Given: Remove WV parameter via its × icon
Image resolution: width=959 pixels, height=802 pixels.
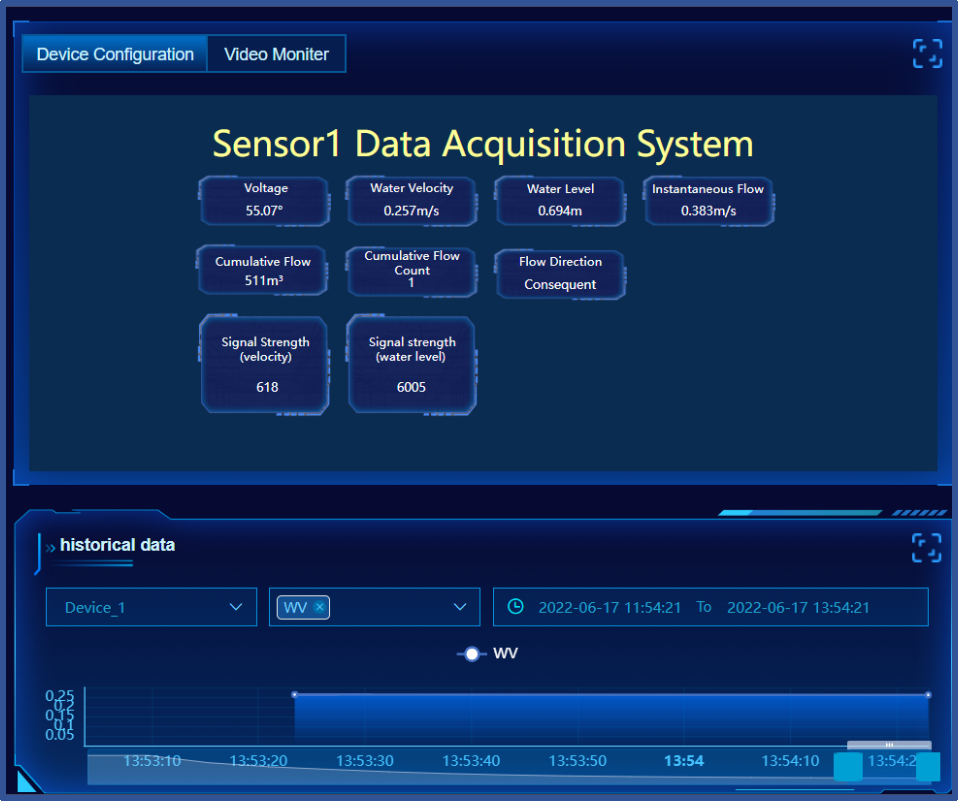Looking at the screenshot, I should click(x=318, y=606).
